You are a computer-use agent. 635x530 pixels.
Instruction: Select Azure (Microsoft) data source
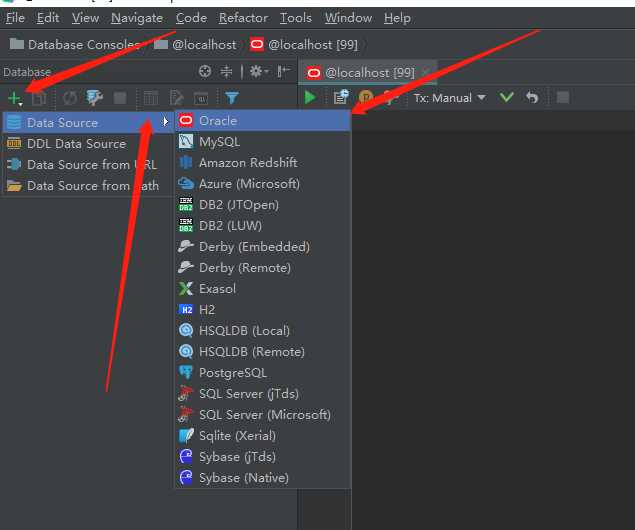click(263, 184)
